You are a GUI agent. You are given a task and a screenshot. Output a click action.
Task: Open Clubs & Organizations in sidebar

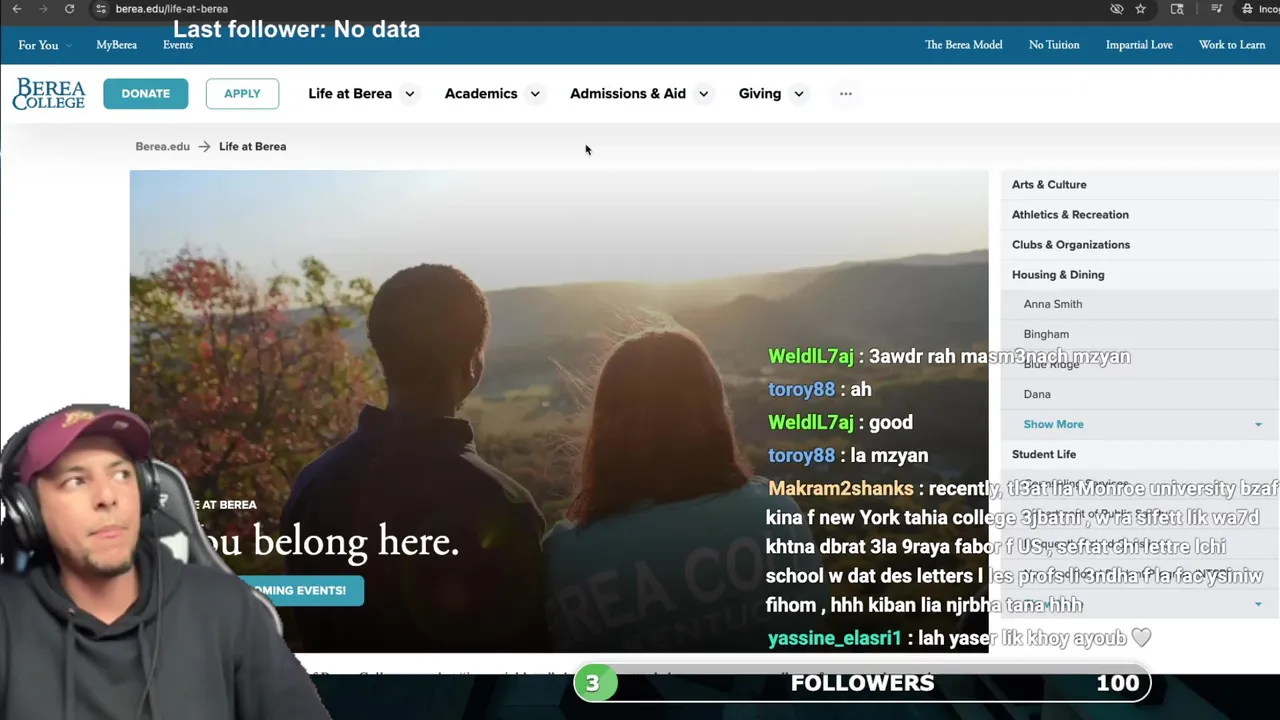(1071, 245)
